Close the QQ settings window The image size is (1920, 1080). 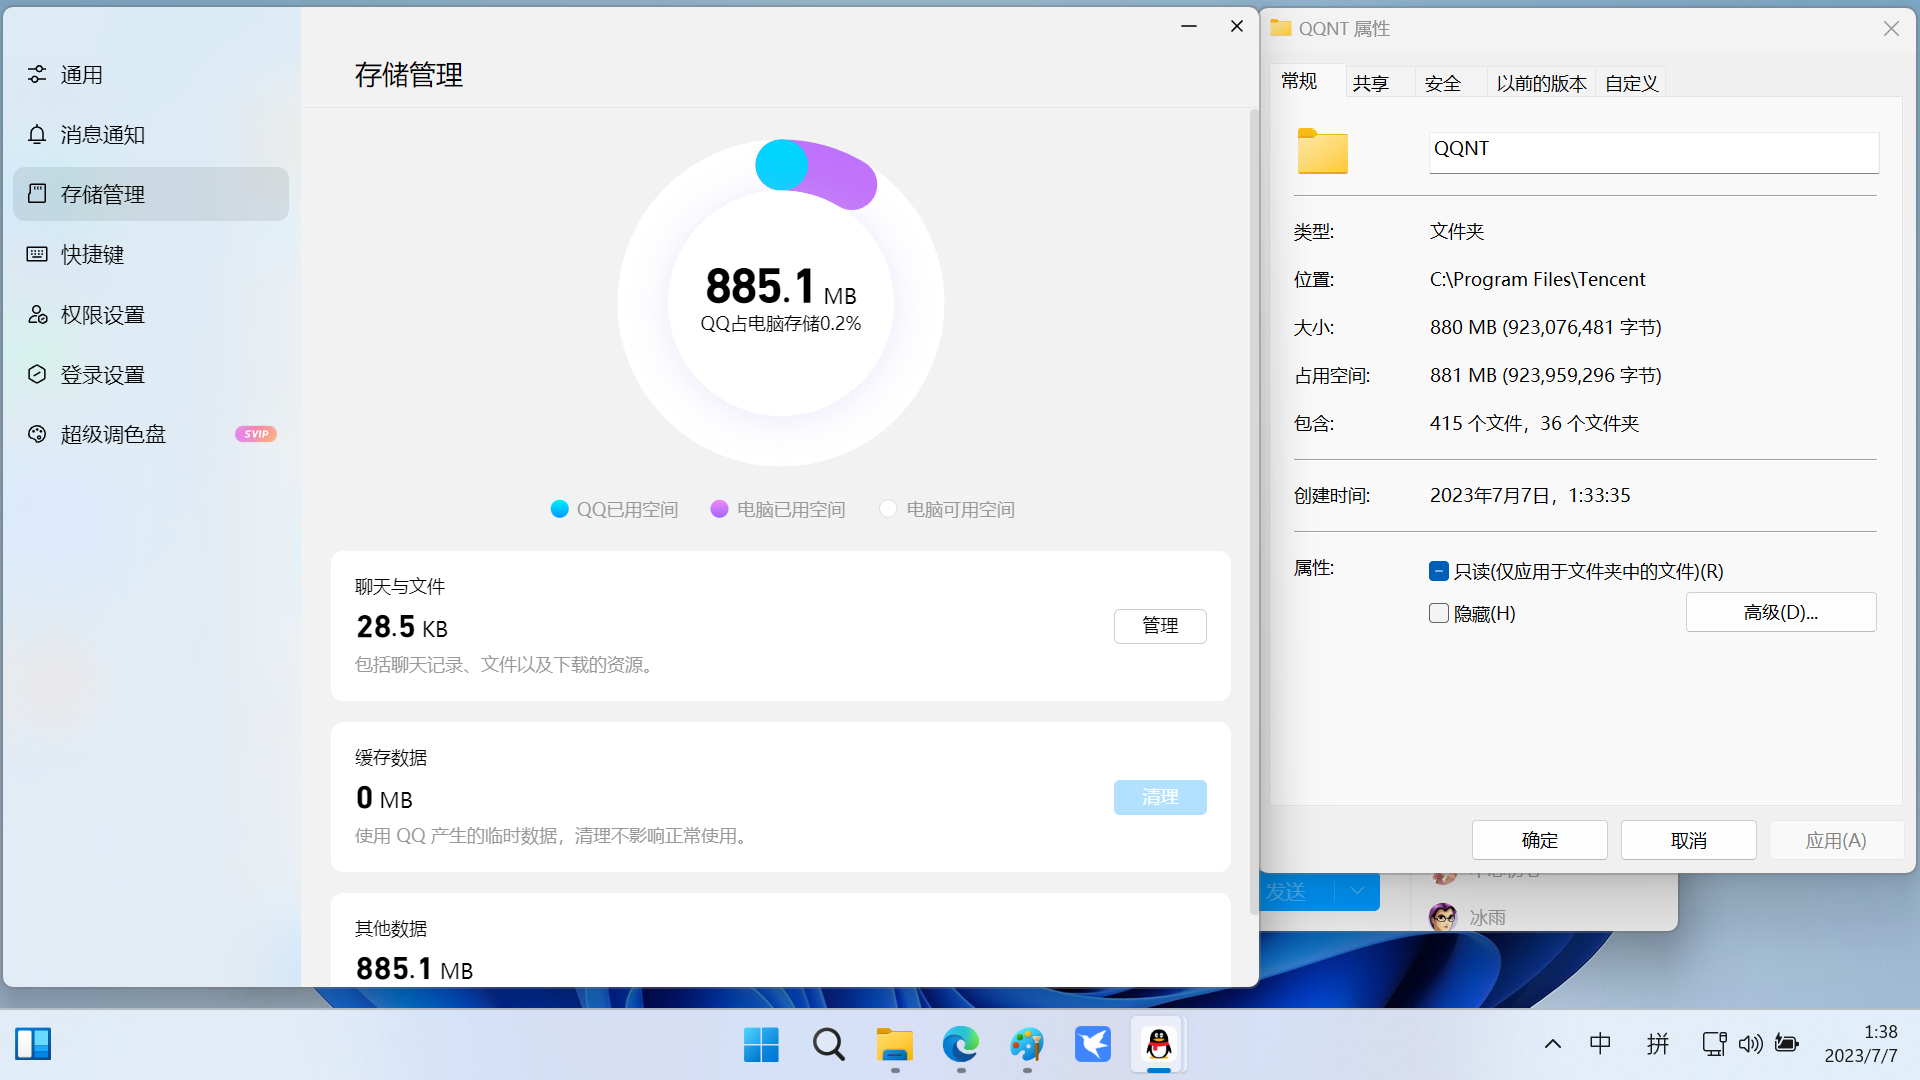pos(1237,26)
